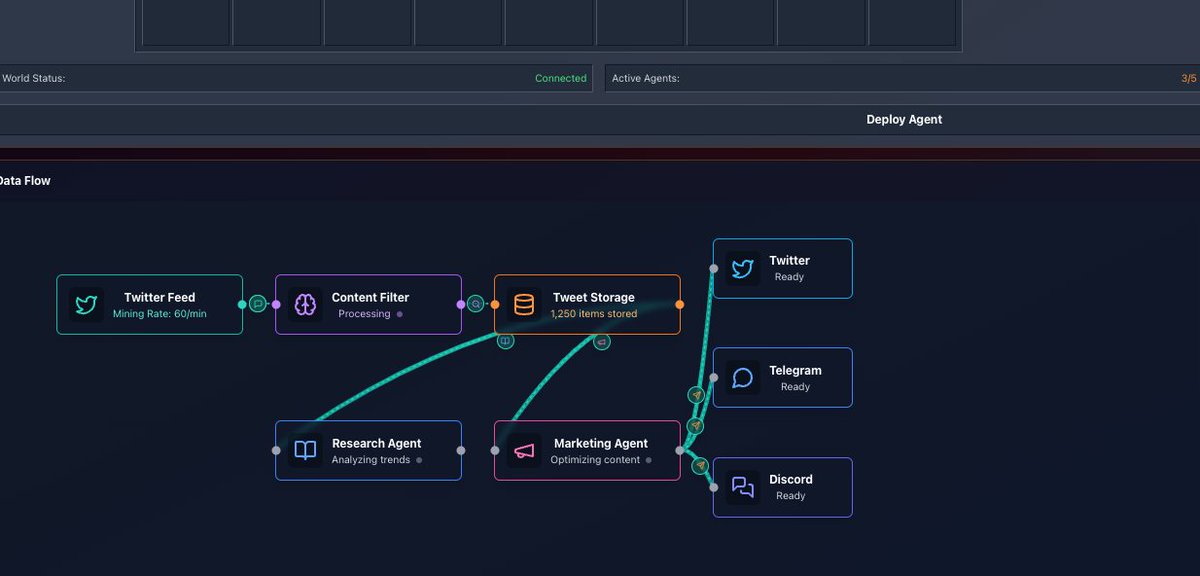Click the "Active Agents:" label
The height and width of the screenshot is (576, 1200).
(646, 78)
